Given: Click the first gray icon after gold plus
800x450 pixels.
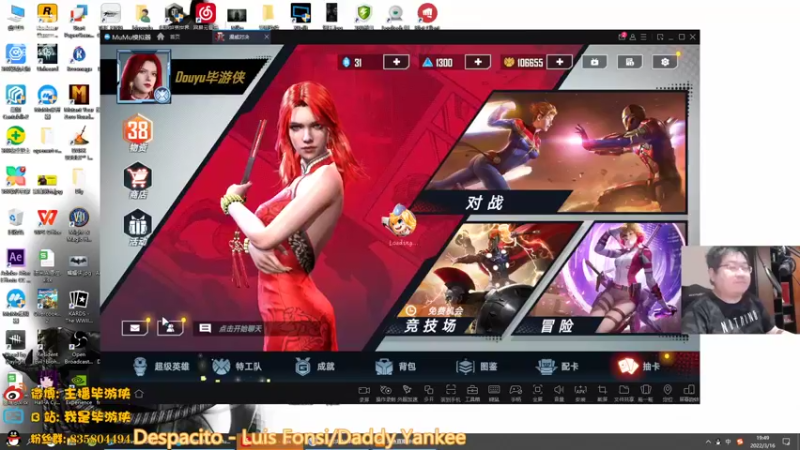Looking at the screenshot, I should (594, 62).
